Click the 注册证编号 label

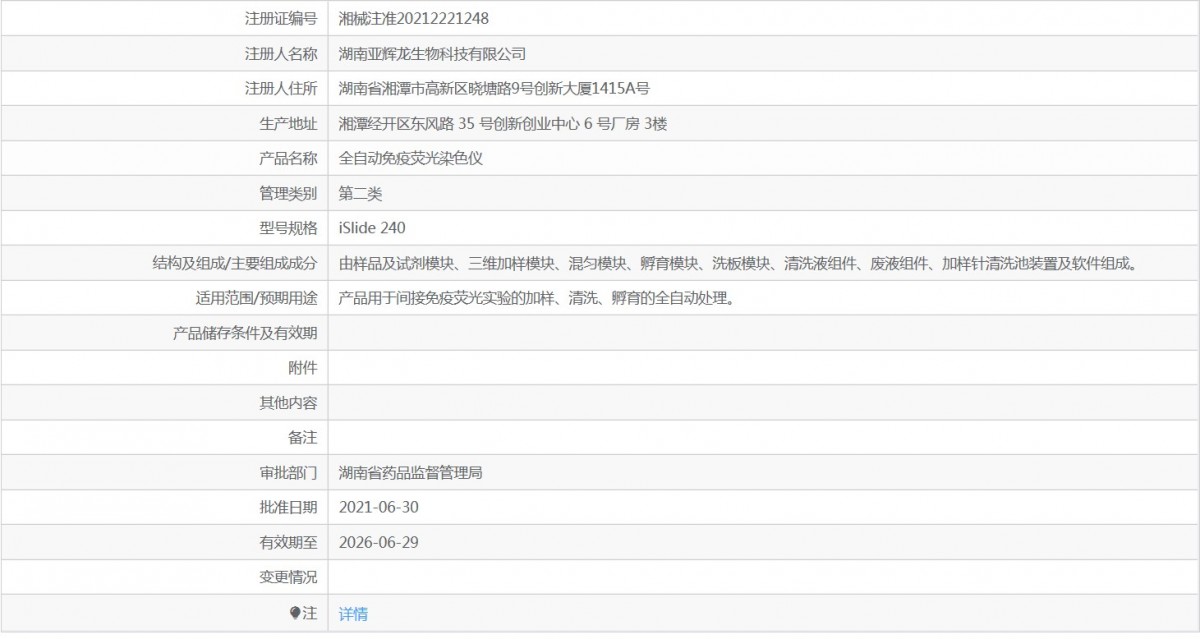point(281,18)
